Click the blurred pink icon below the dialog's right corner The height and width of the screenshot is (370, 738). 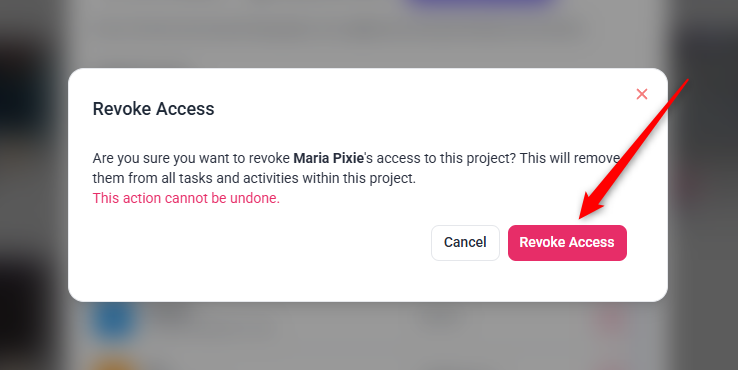(608, 320)
